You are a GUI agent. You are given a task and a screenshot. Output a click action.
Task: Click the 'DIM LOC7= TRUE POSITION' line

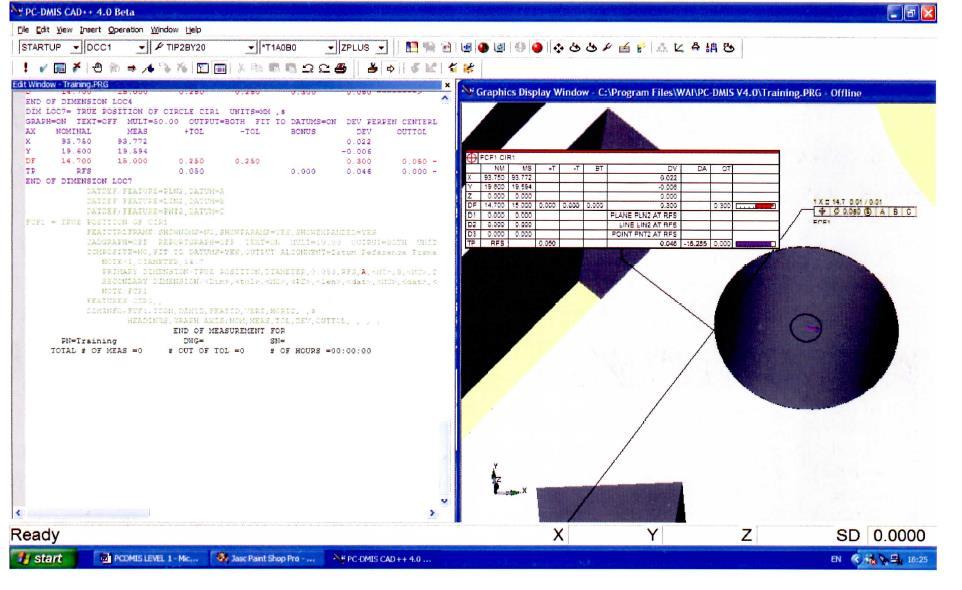[156, 112]
